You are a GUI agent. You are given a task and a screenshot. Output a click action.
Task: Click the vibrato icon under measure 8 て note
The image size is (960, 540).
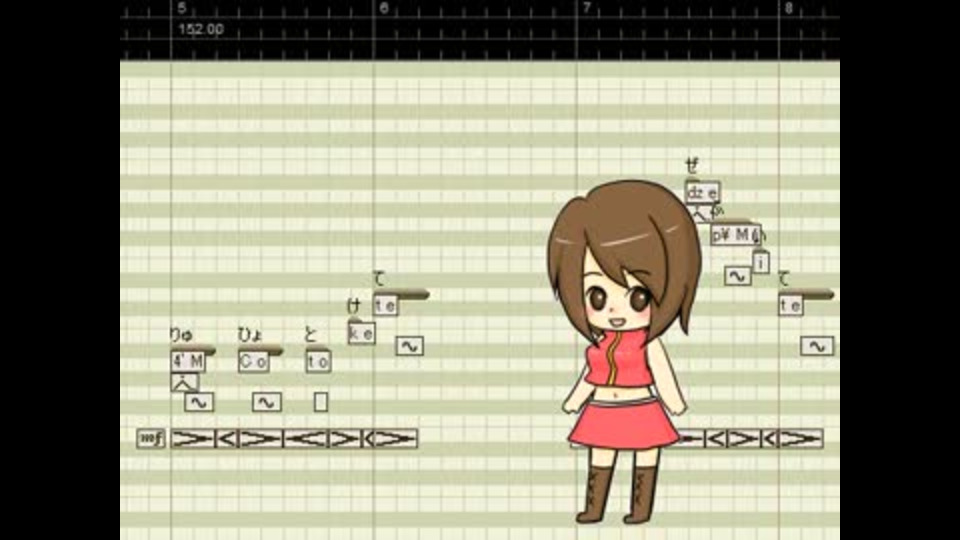pos(817,347)
